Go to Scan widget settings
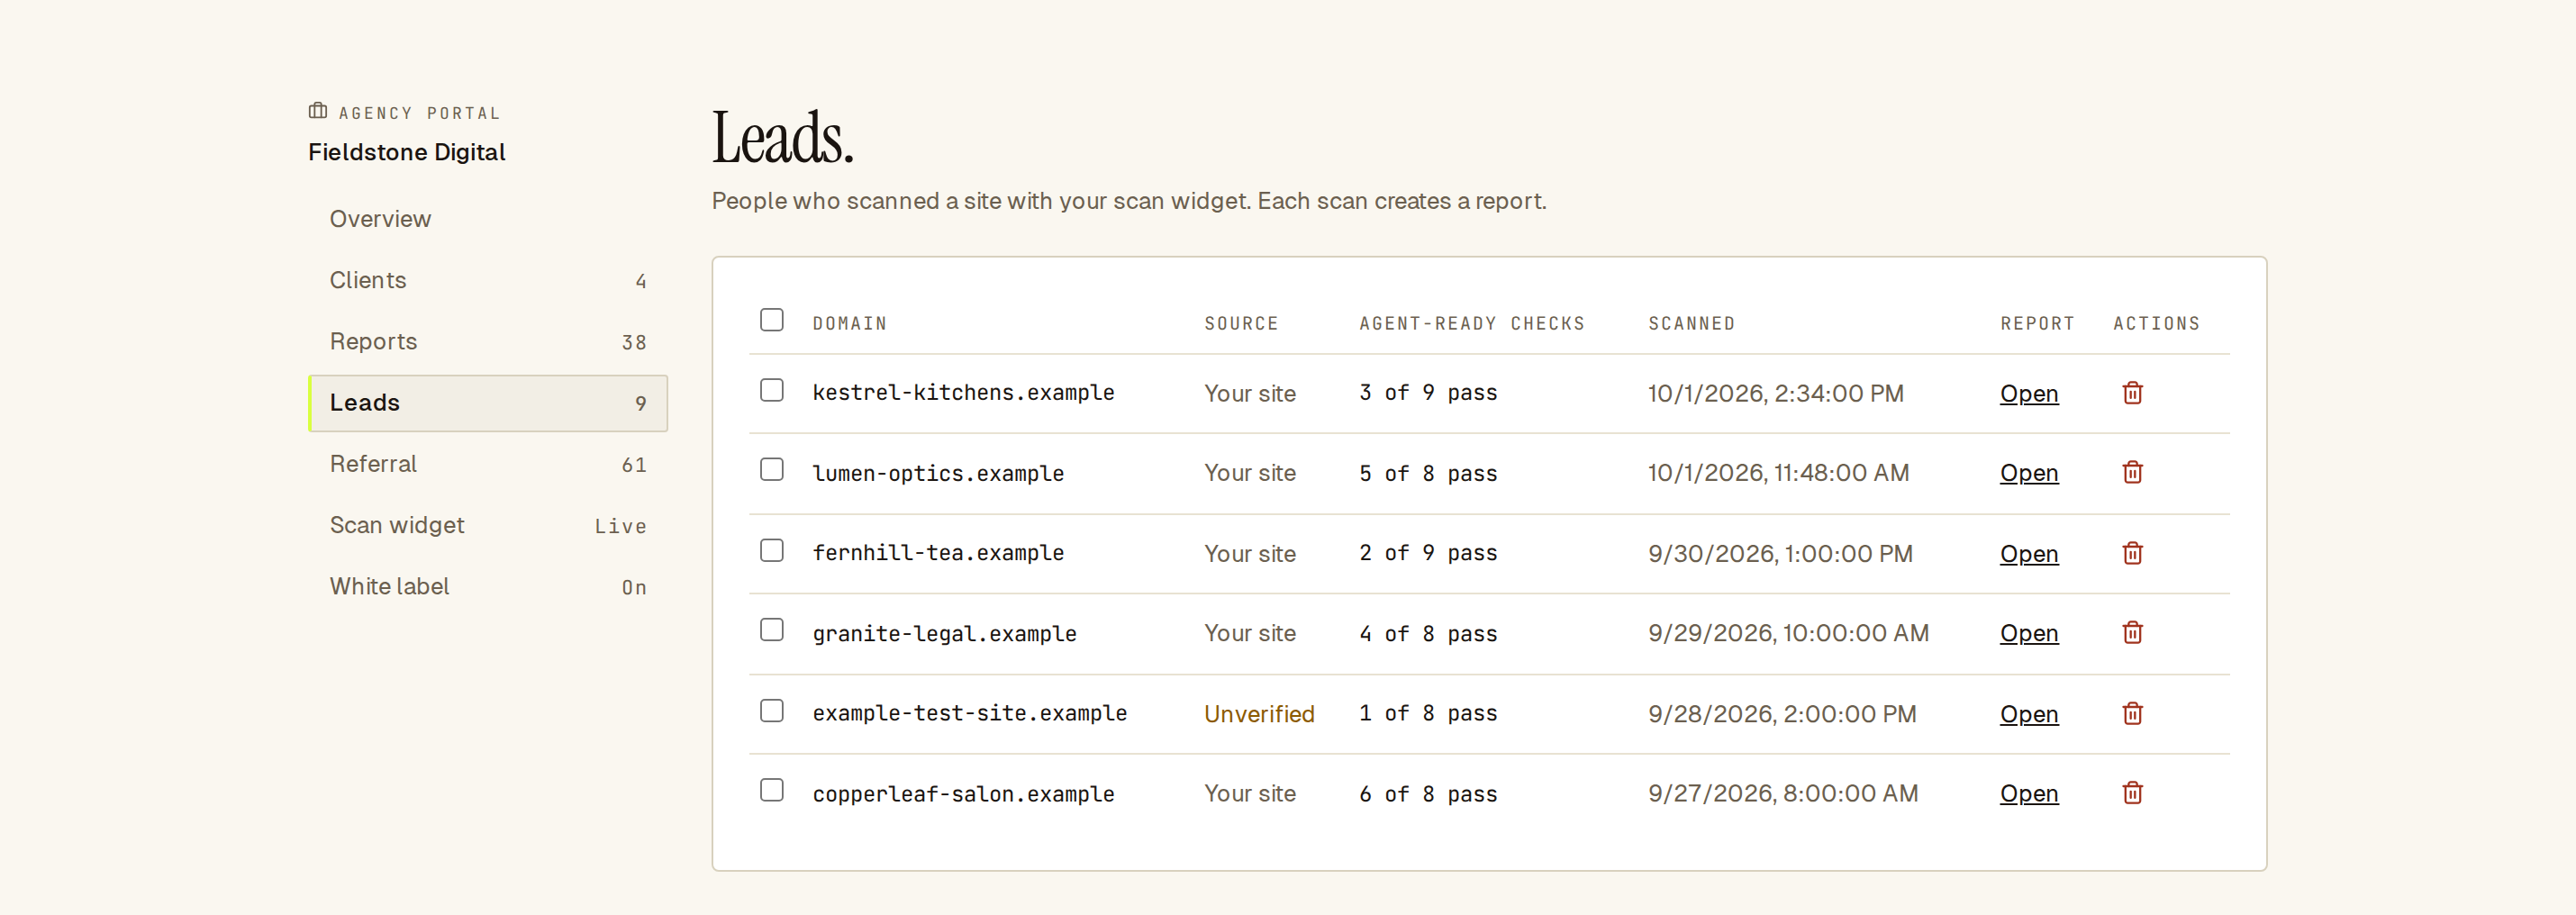The width and height of the screenshot is (2576, 915). (x=488, y=525)
